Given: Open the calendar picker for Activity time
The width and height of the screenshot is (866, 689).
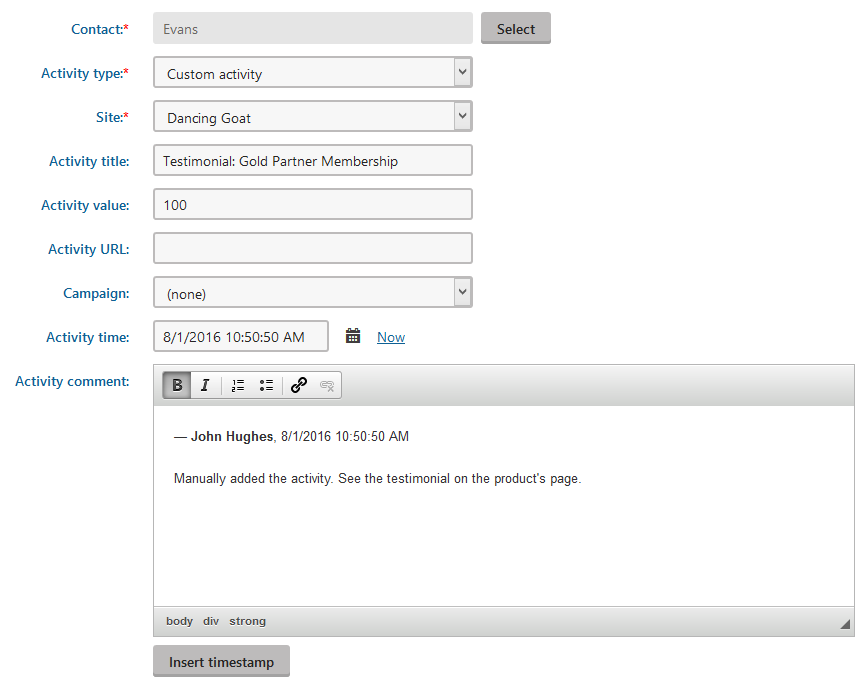Looking at the screenshot, I should coord(353,336).
